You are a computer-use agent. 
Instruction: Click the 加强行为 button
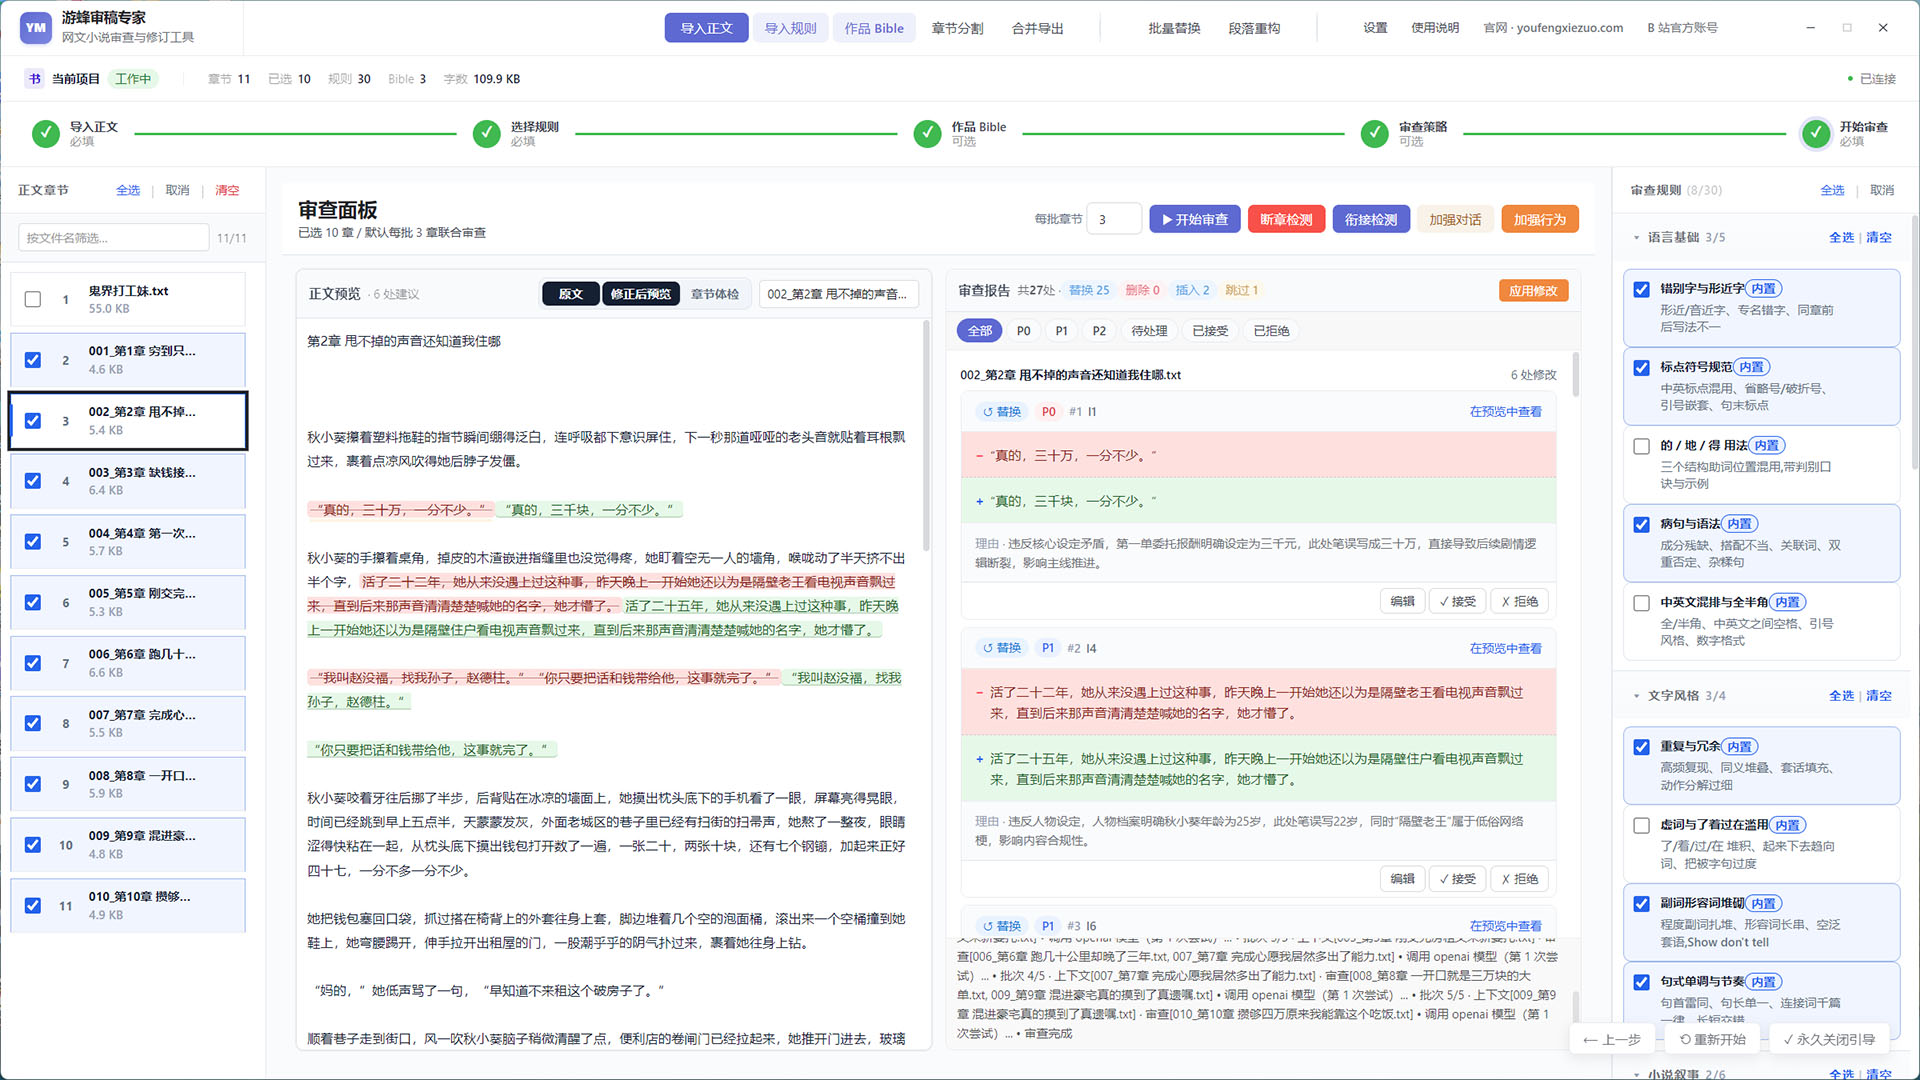pos(1539,219)
